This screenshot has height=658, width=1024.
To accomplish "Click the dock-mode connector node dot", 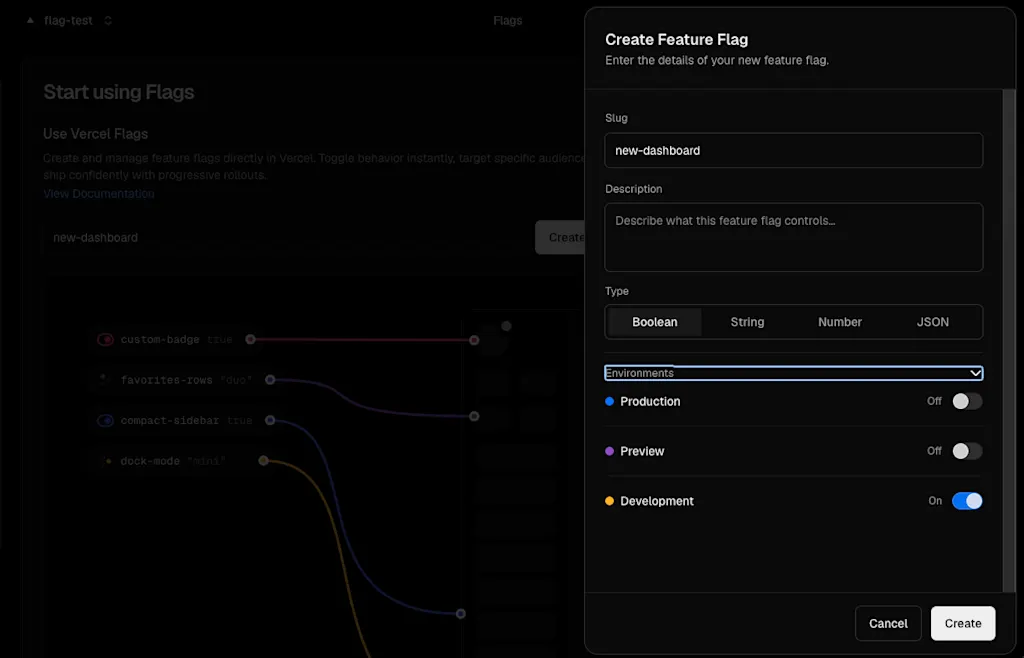I will pos(263,461).
